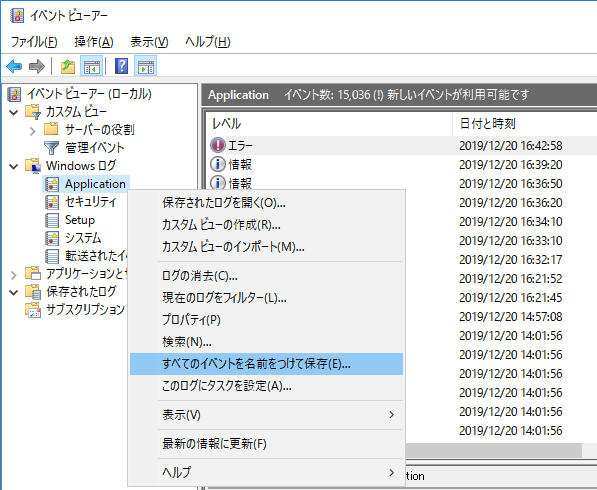Toggle the console tree pane icon
Viewport: 597px width, 490px height.
91,66
